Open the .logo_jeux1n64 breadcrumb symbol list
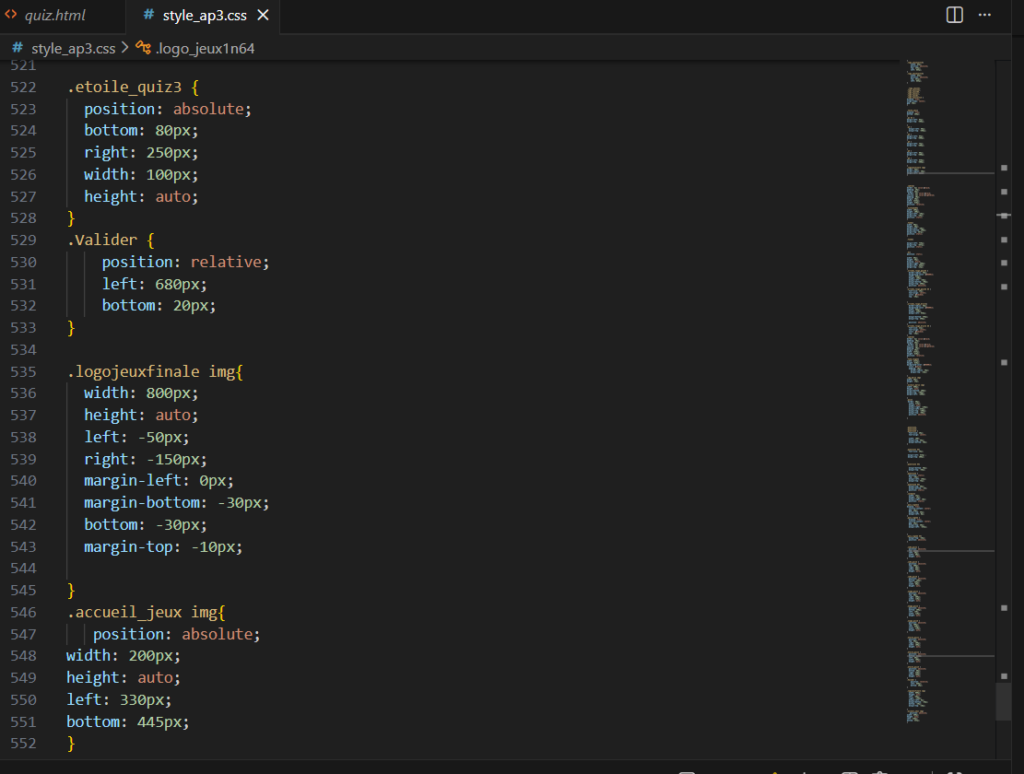The image size is (1024, 774). (205, 48)
